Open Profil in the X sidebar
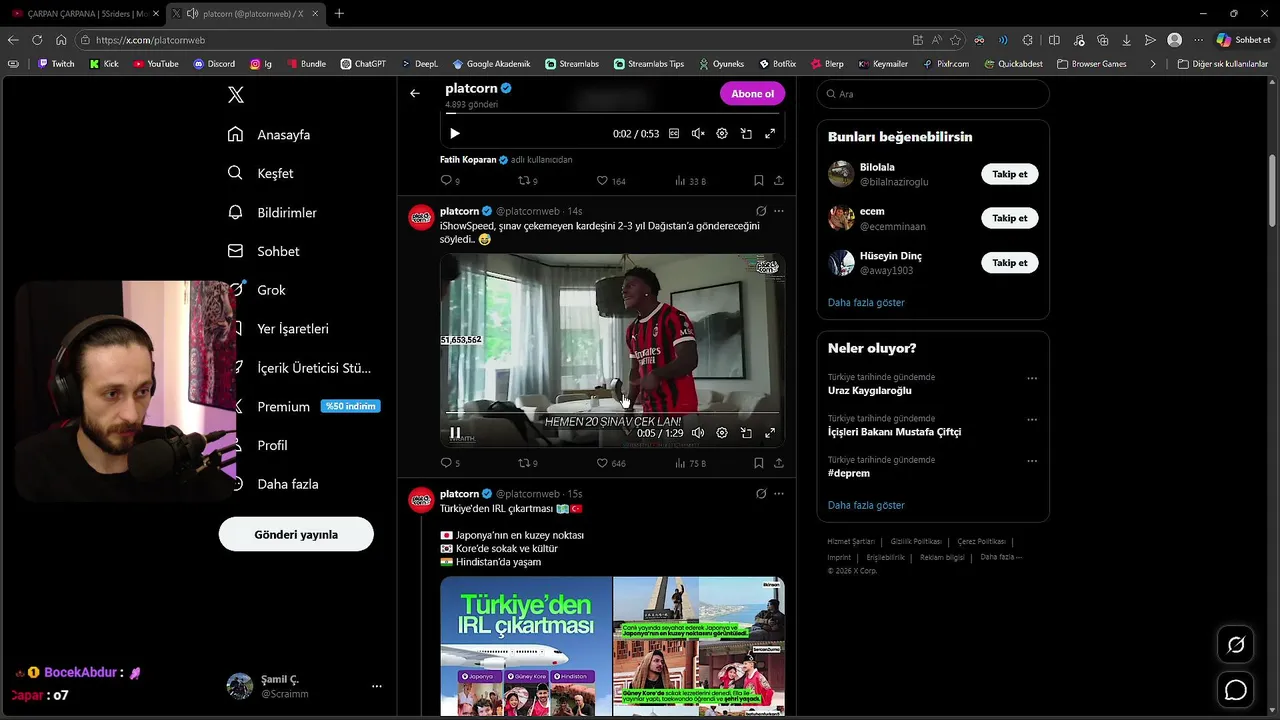The image size is (1280, 720). tap(272, 445)
